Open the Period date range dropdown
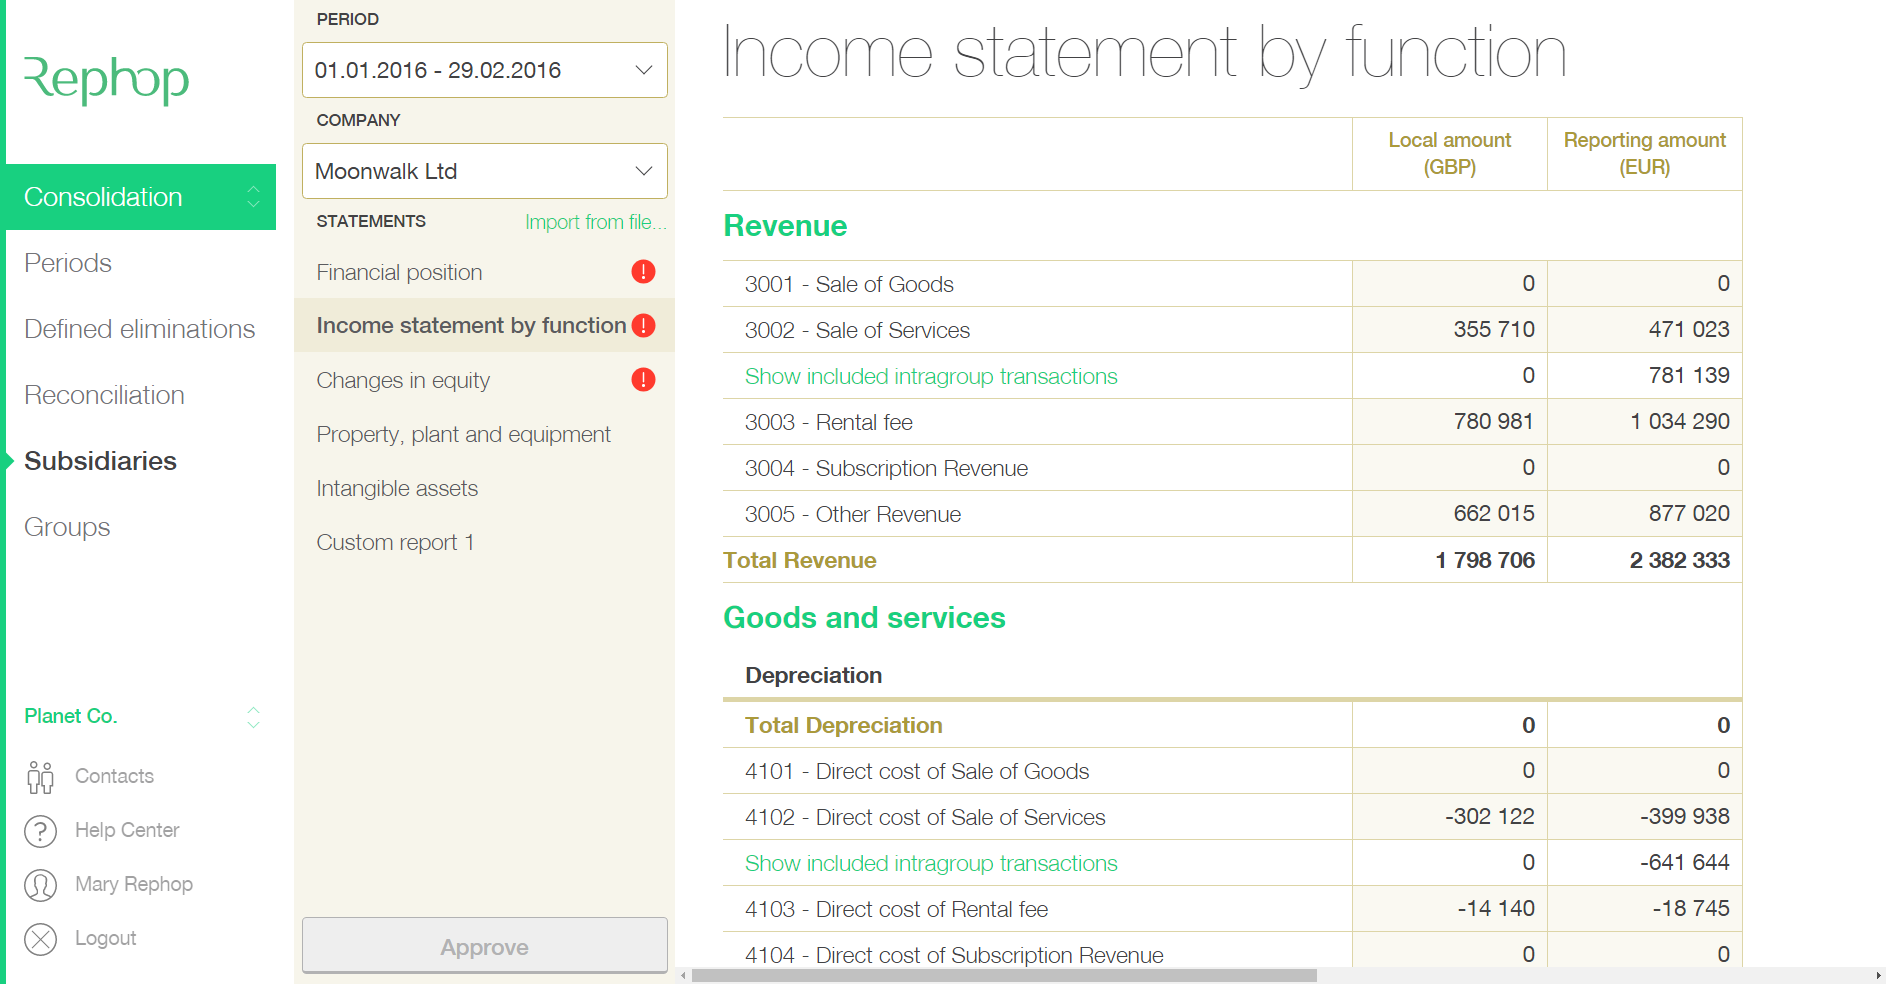This screenshot has height=984, width=1886. (x=484, y=70)
